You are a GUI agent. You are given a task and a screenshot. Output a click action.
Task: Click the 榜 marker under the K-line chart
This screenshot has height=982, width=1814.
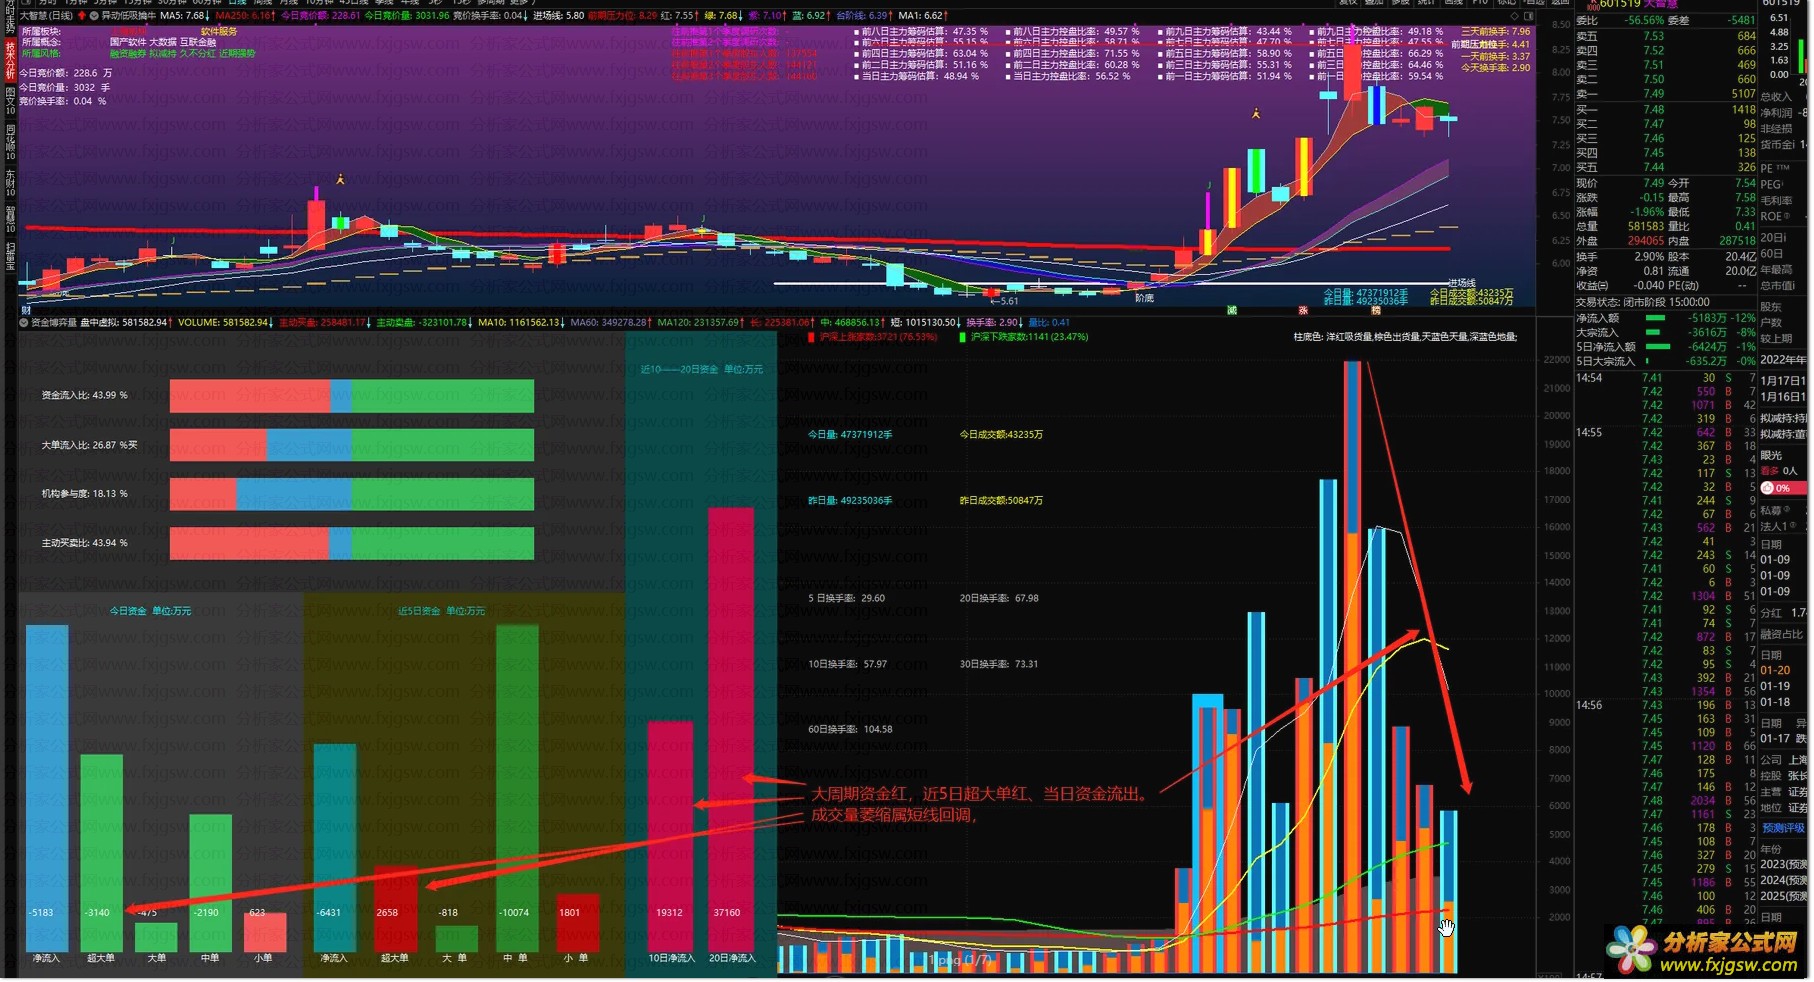(1376, 310)
